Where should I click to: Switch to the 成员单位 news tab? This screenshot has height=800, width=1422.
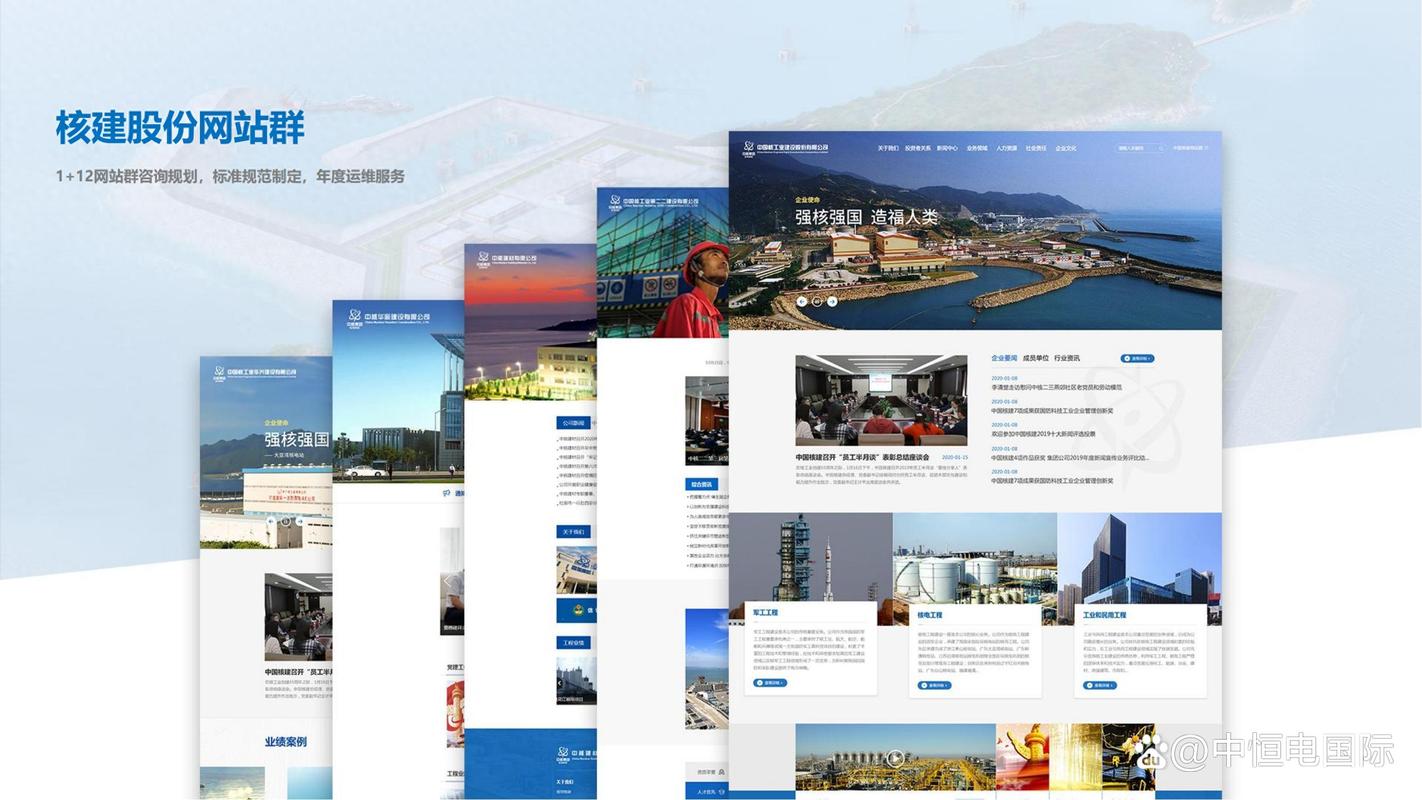(1036, 358)
